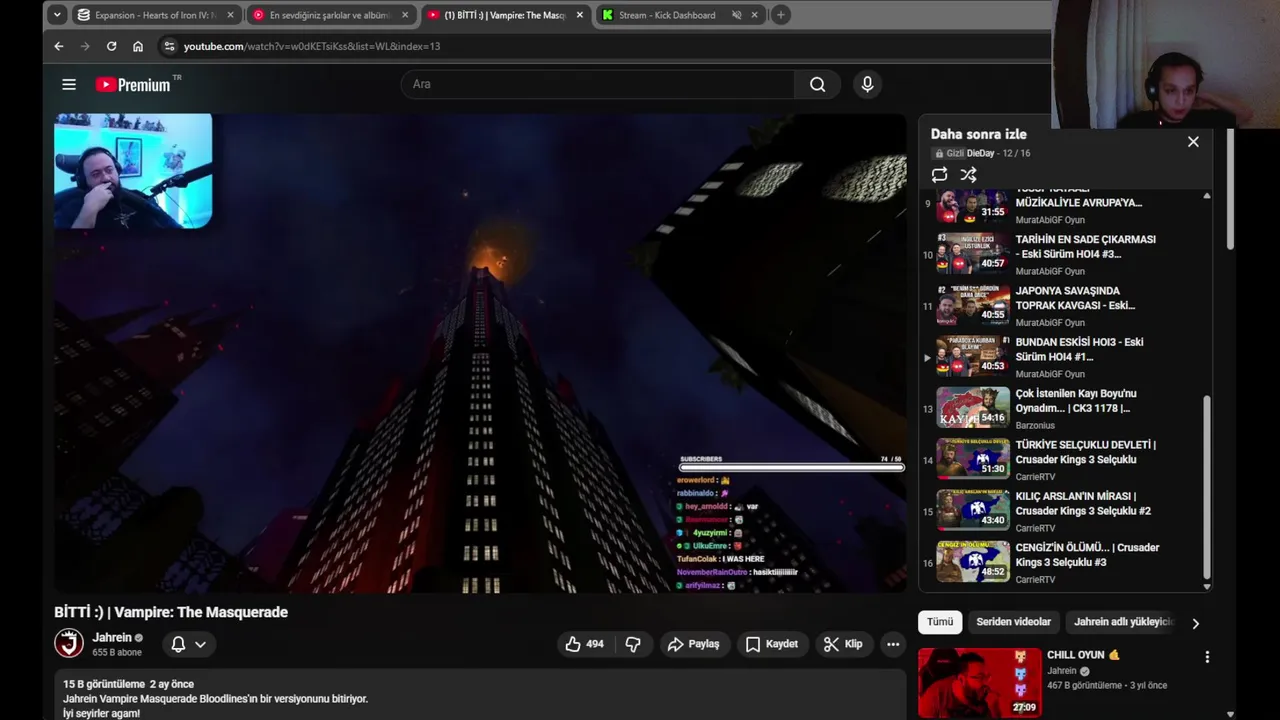Create a clip with Klip button
The image size is (1280, 720).
pos(843,644)
